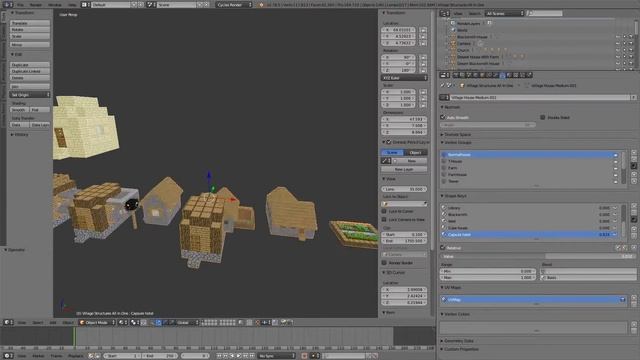Click the Lens value field
Viewport: 640px width, 360px height.
tap(404, 189)
